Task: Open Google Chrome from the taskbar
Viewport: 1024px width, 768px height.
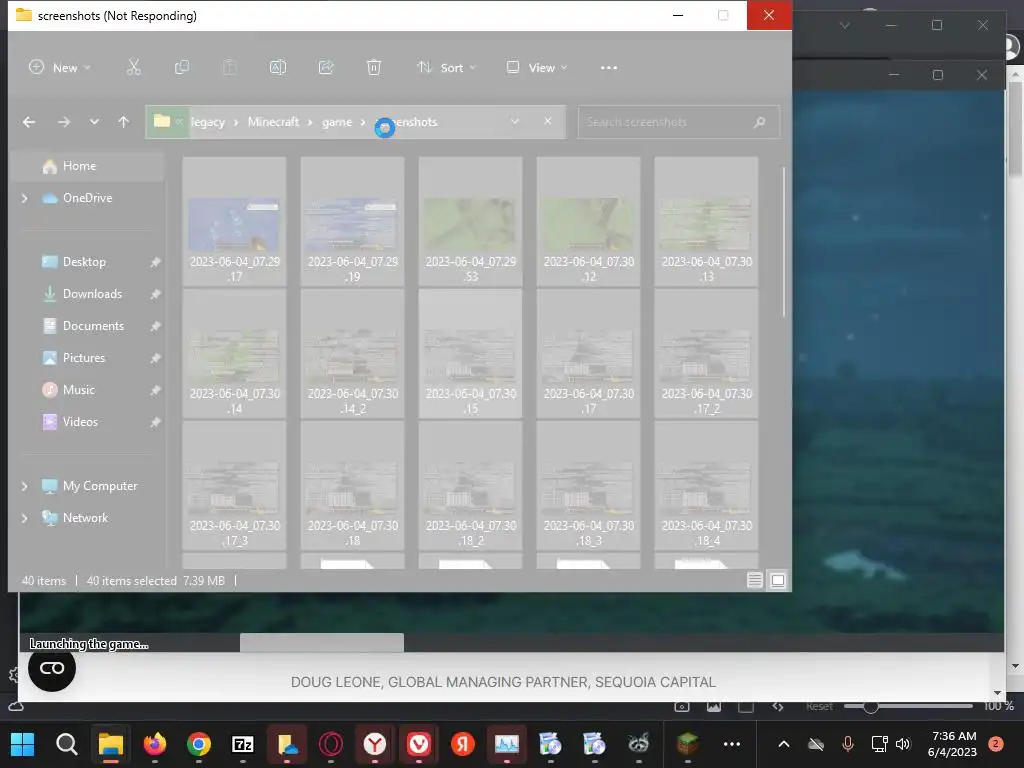Action: [199, 744]
